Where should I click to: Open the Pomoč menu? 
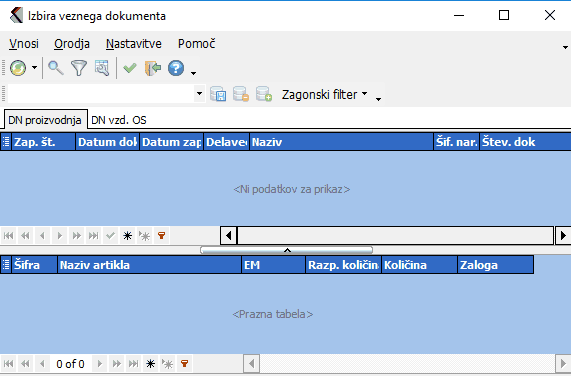196,44
